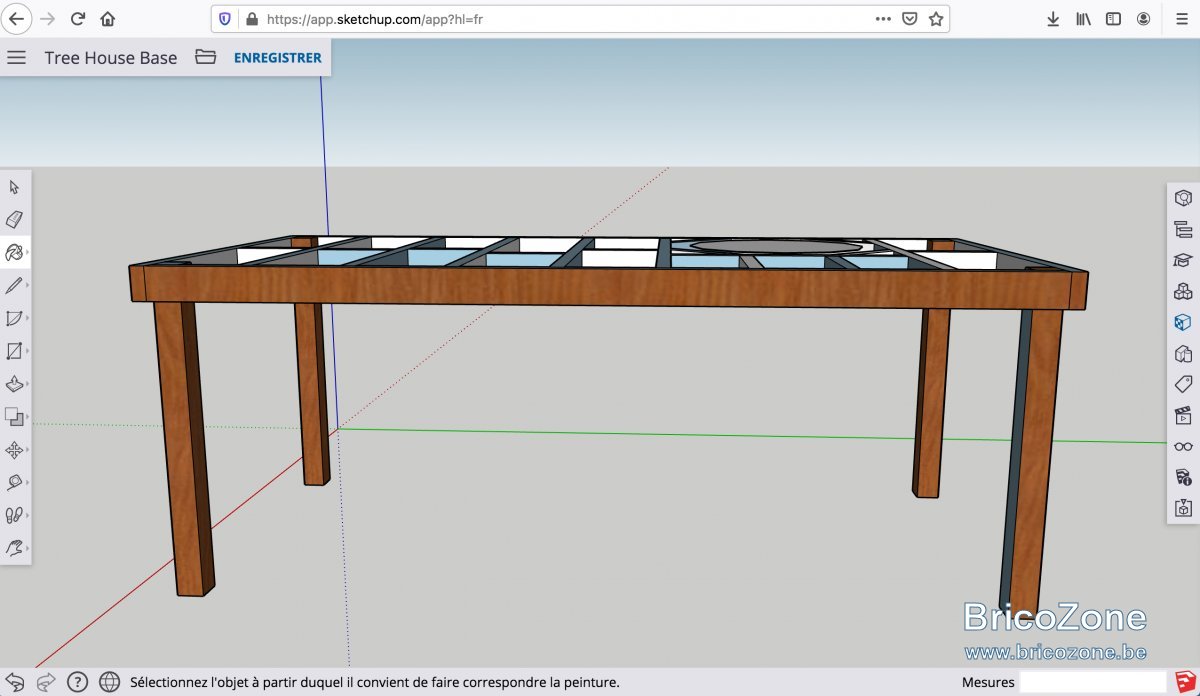Viewport: 1200px width, 696px height.
Task: Select the Arc drawing tool
Action: (x=14, y=319)
